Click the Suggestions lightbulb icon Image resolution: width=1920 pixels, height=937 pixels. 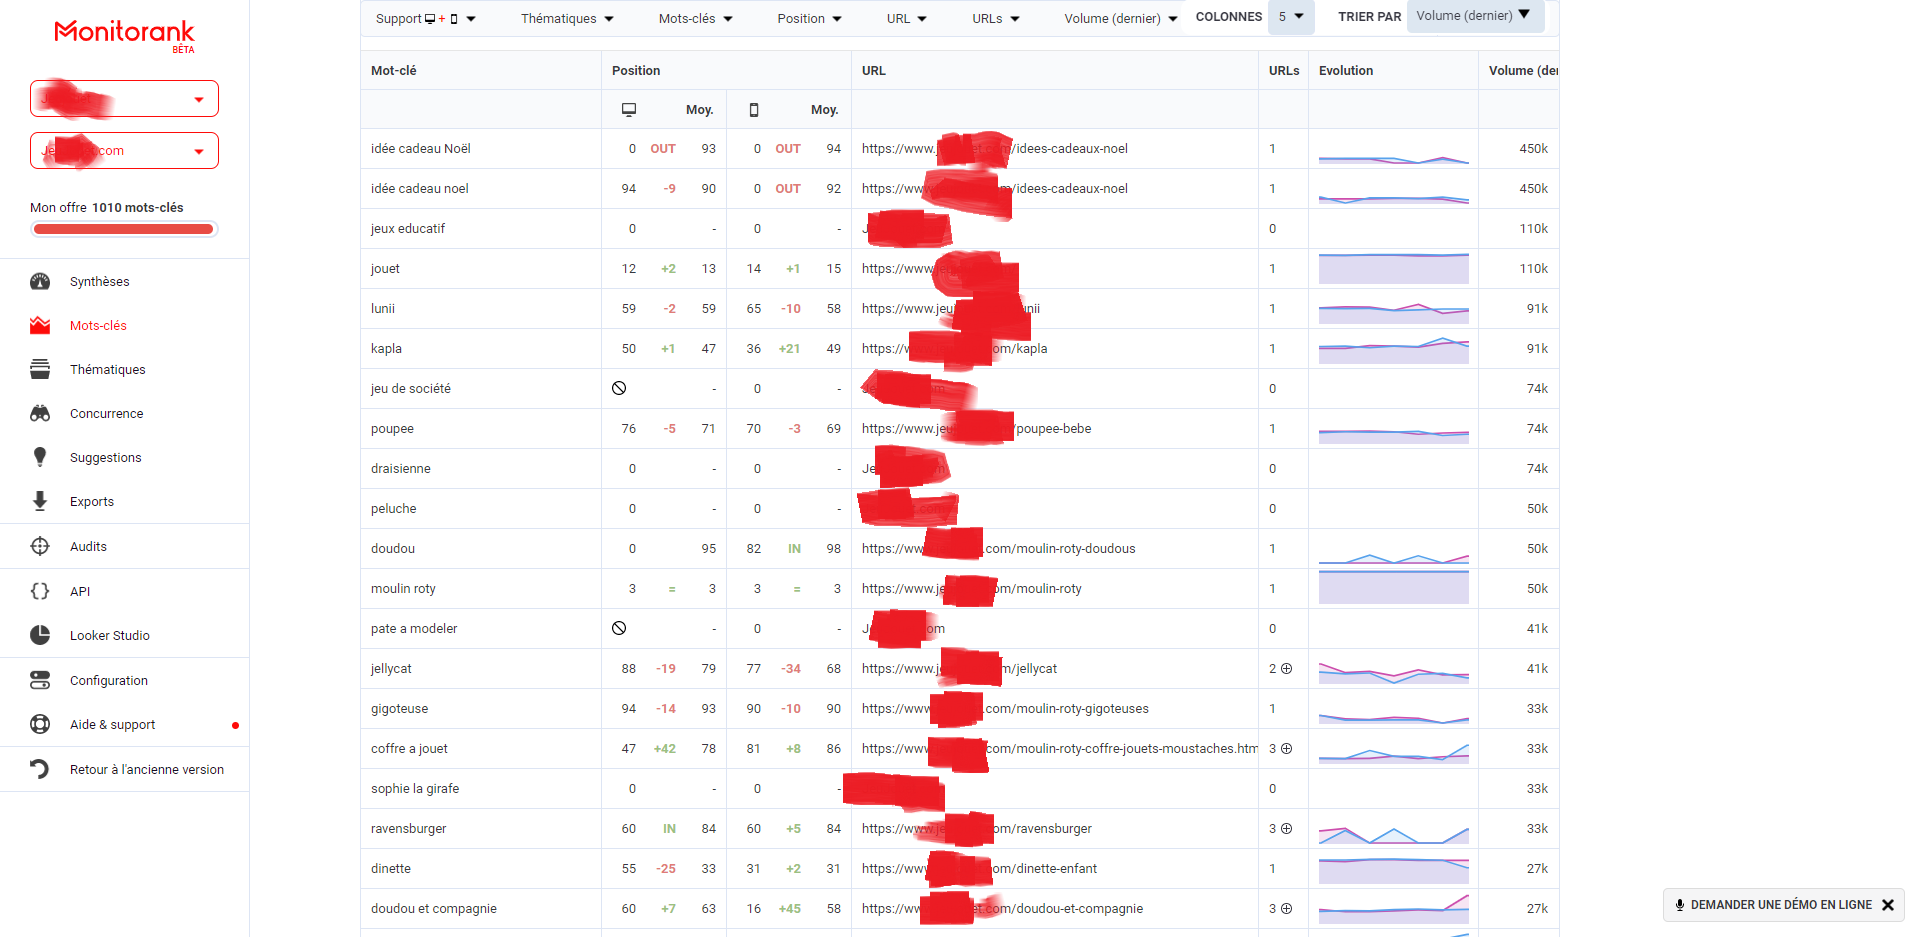click(x=40, y=457)
